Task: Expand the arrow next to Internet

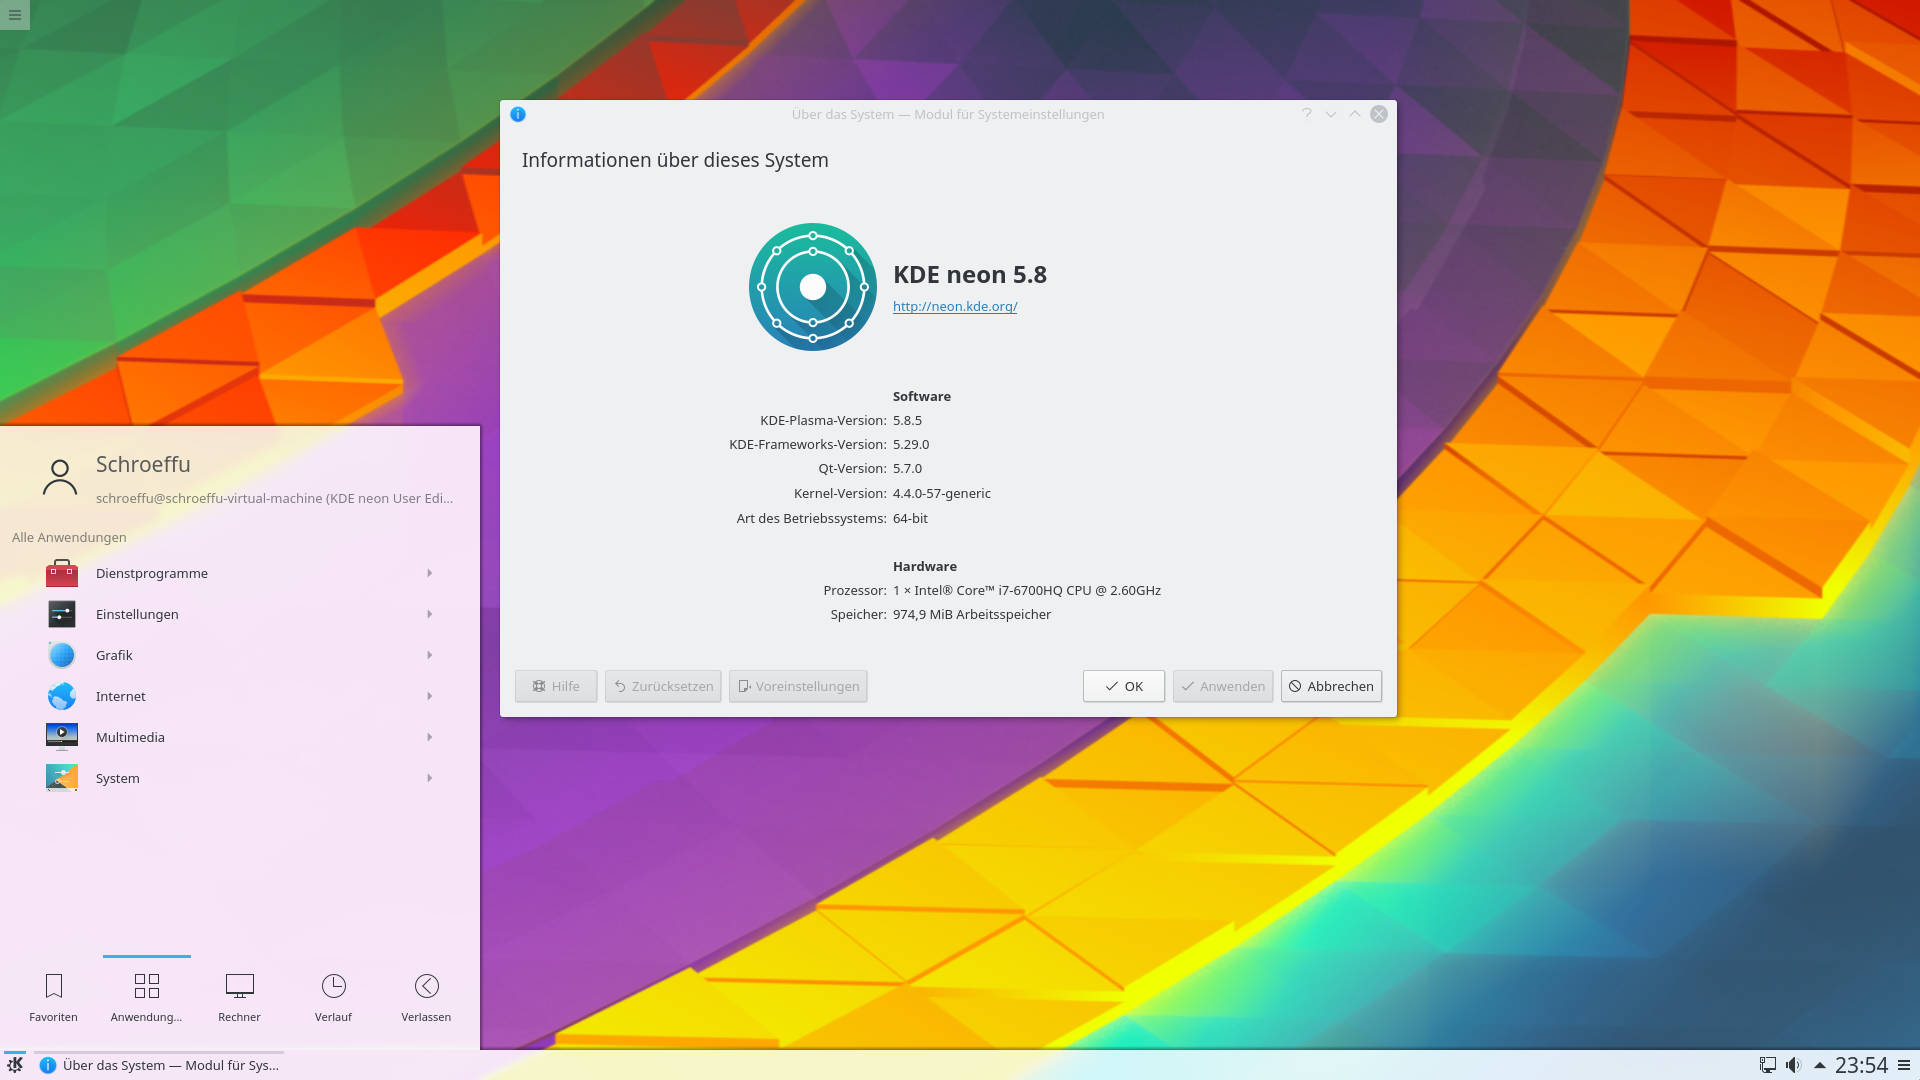Action: [430, 696]
